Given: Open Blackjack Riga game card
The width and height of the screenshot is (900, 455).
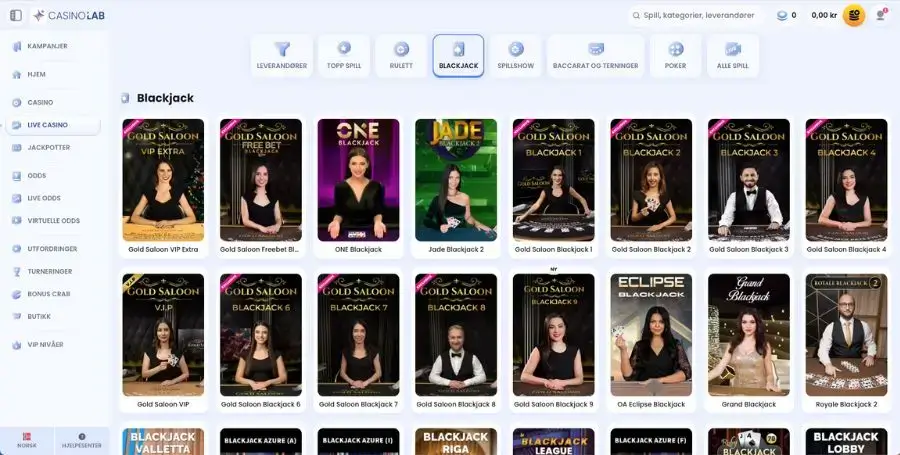Looking at the screenshot, I should 456,441.
